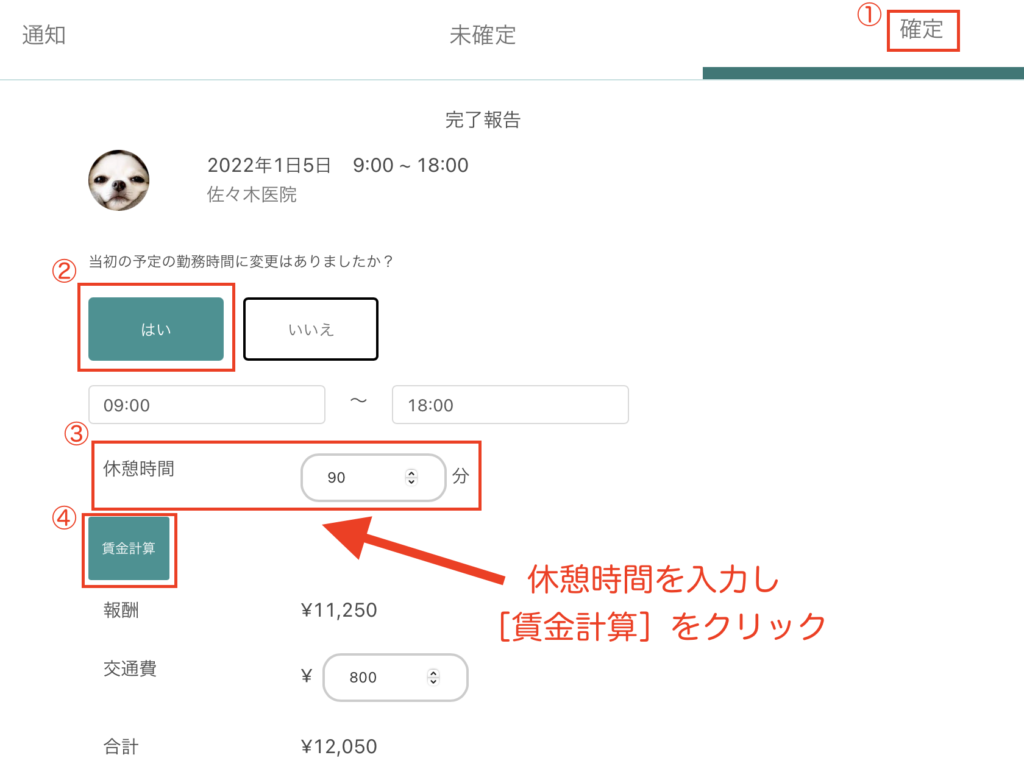Click the 09:00 start time field
This screenshot has width=1024, height=769.
pos(206,405)
